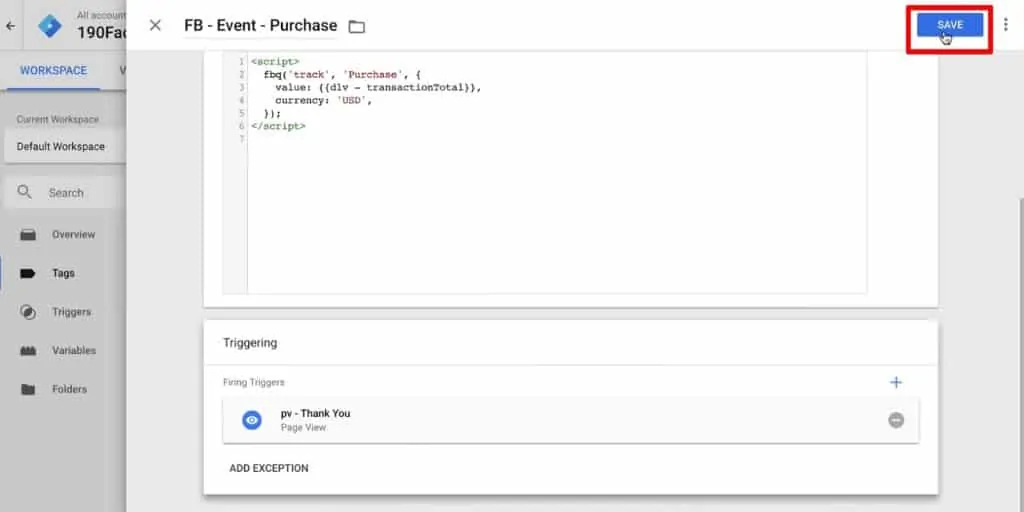This screenshot has width=1024, height=512.
Task: Click the Variables brick icon
Action: pos(28,351)
